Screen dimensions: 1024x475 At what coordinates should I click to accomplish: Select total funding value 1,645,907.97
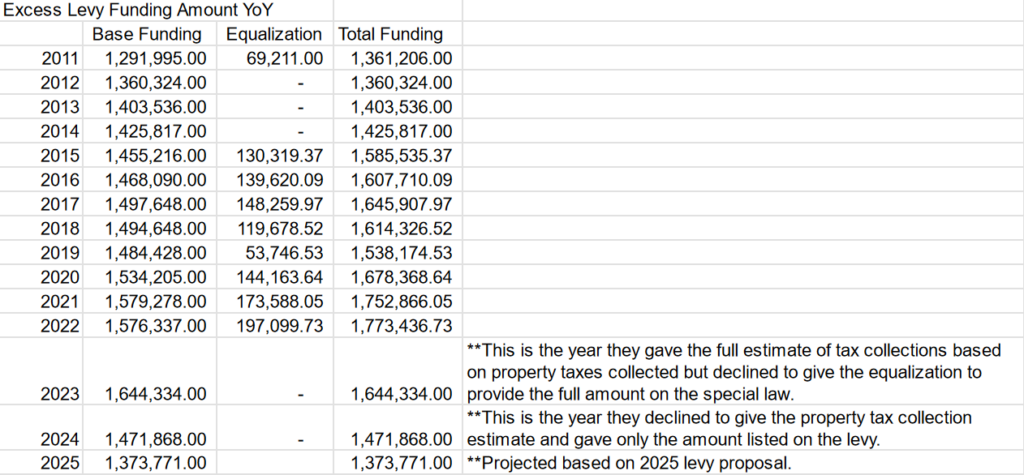402,205
